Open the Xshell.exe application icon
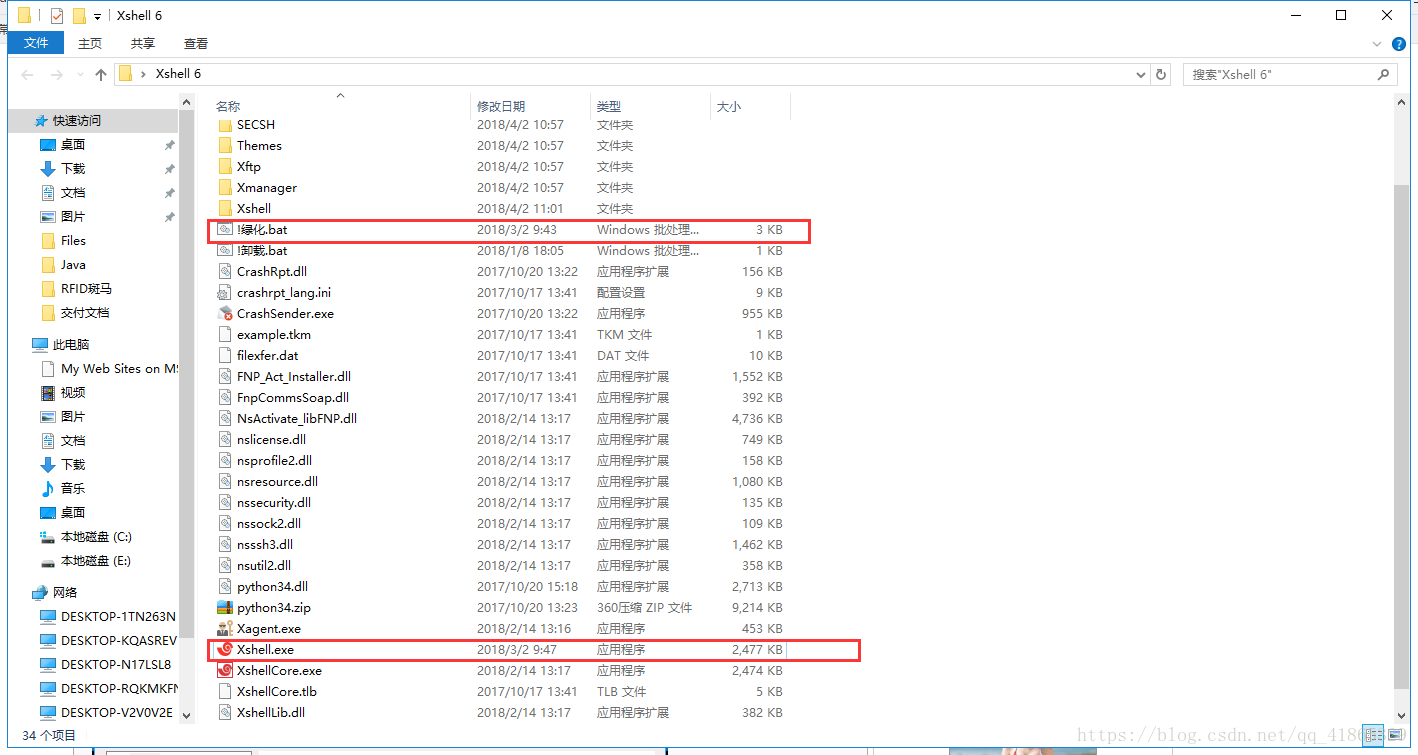The image size is (1418, 755). pos(225,650)
